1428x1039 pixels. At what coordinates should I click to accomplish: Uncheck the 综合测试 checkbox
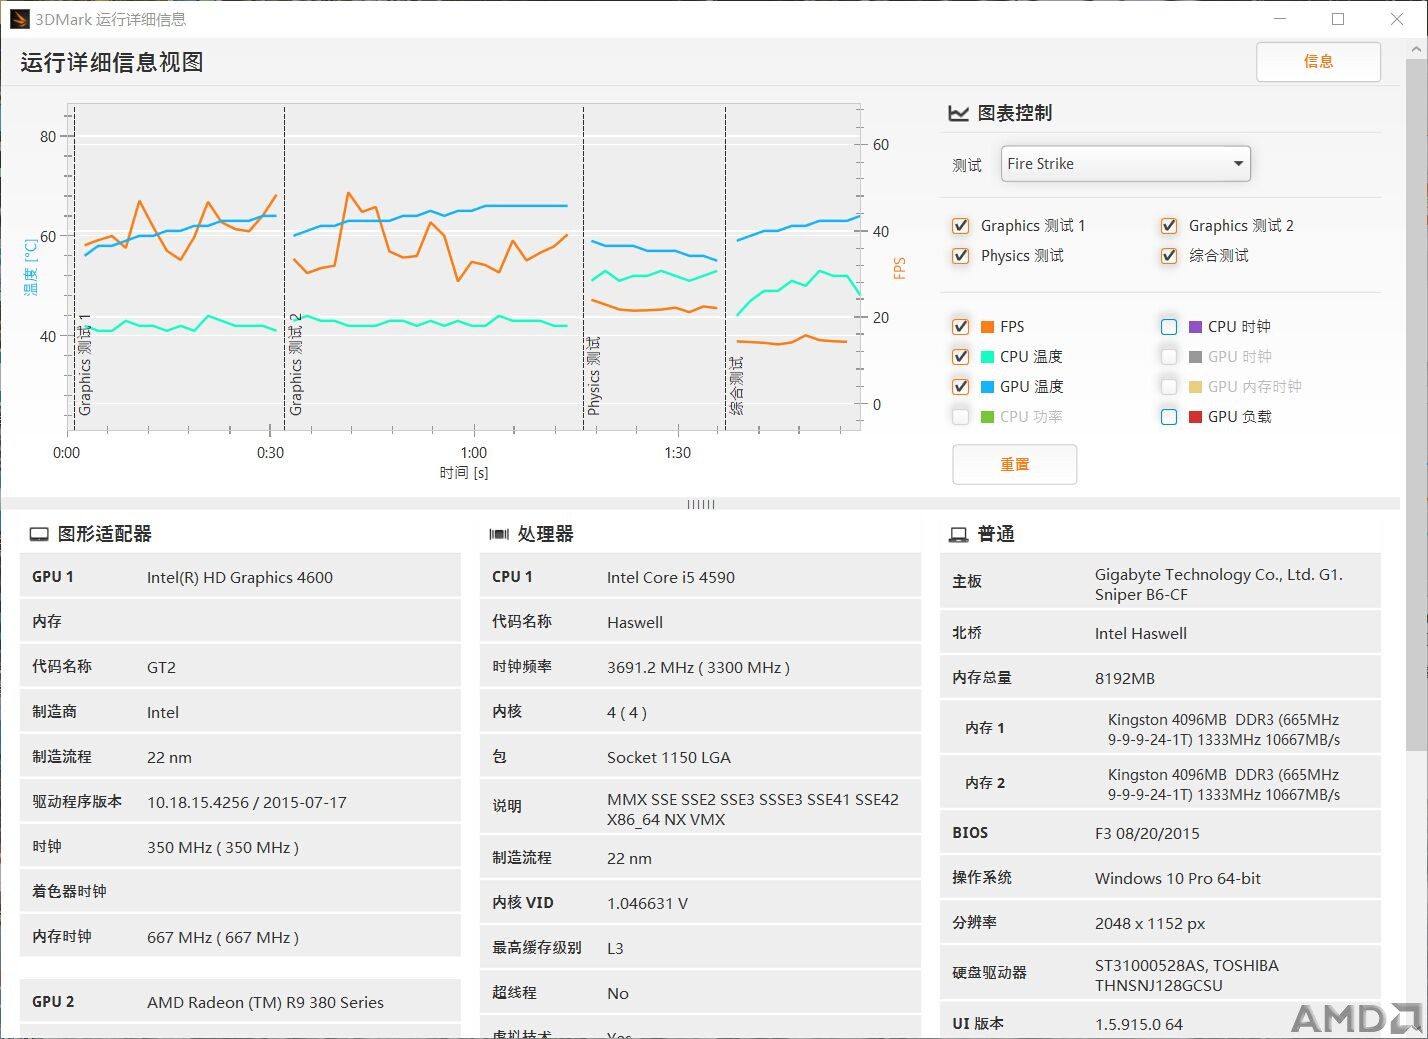pyautogui.click(x=1169, y=256)
